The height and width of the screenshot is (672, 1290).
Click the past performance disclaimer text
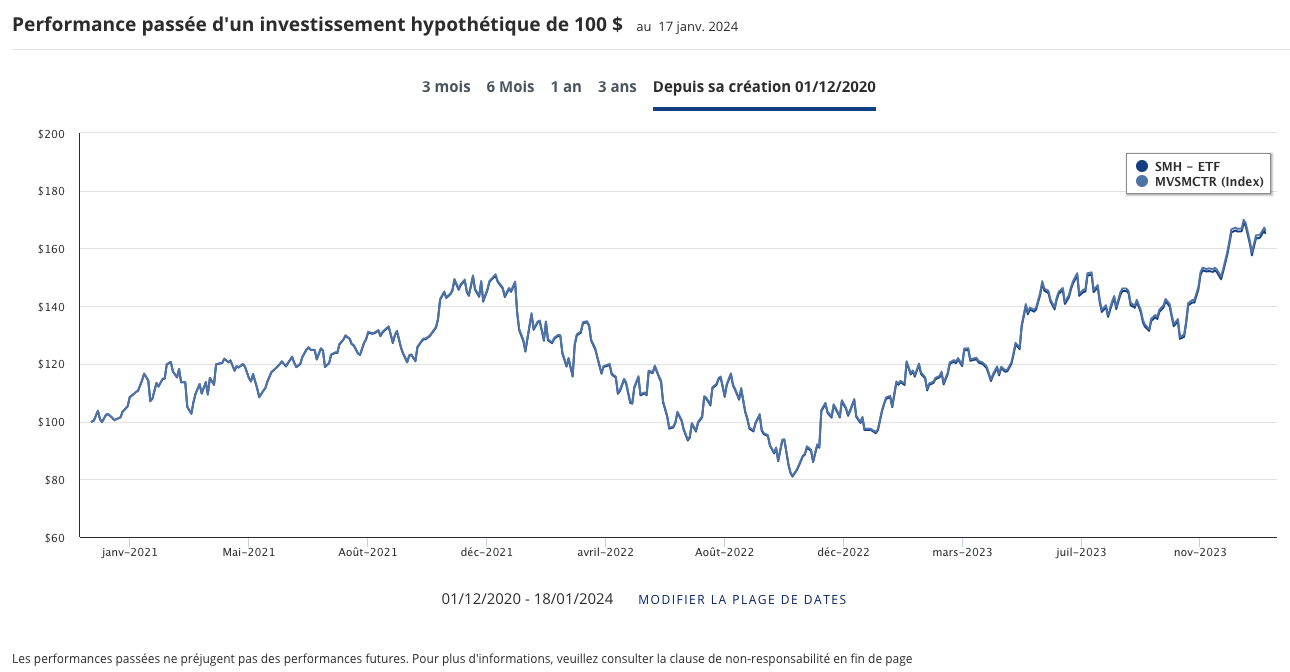(x=462, y=659)
